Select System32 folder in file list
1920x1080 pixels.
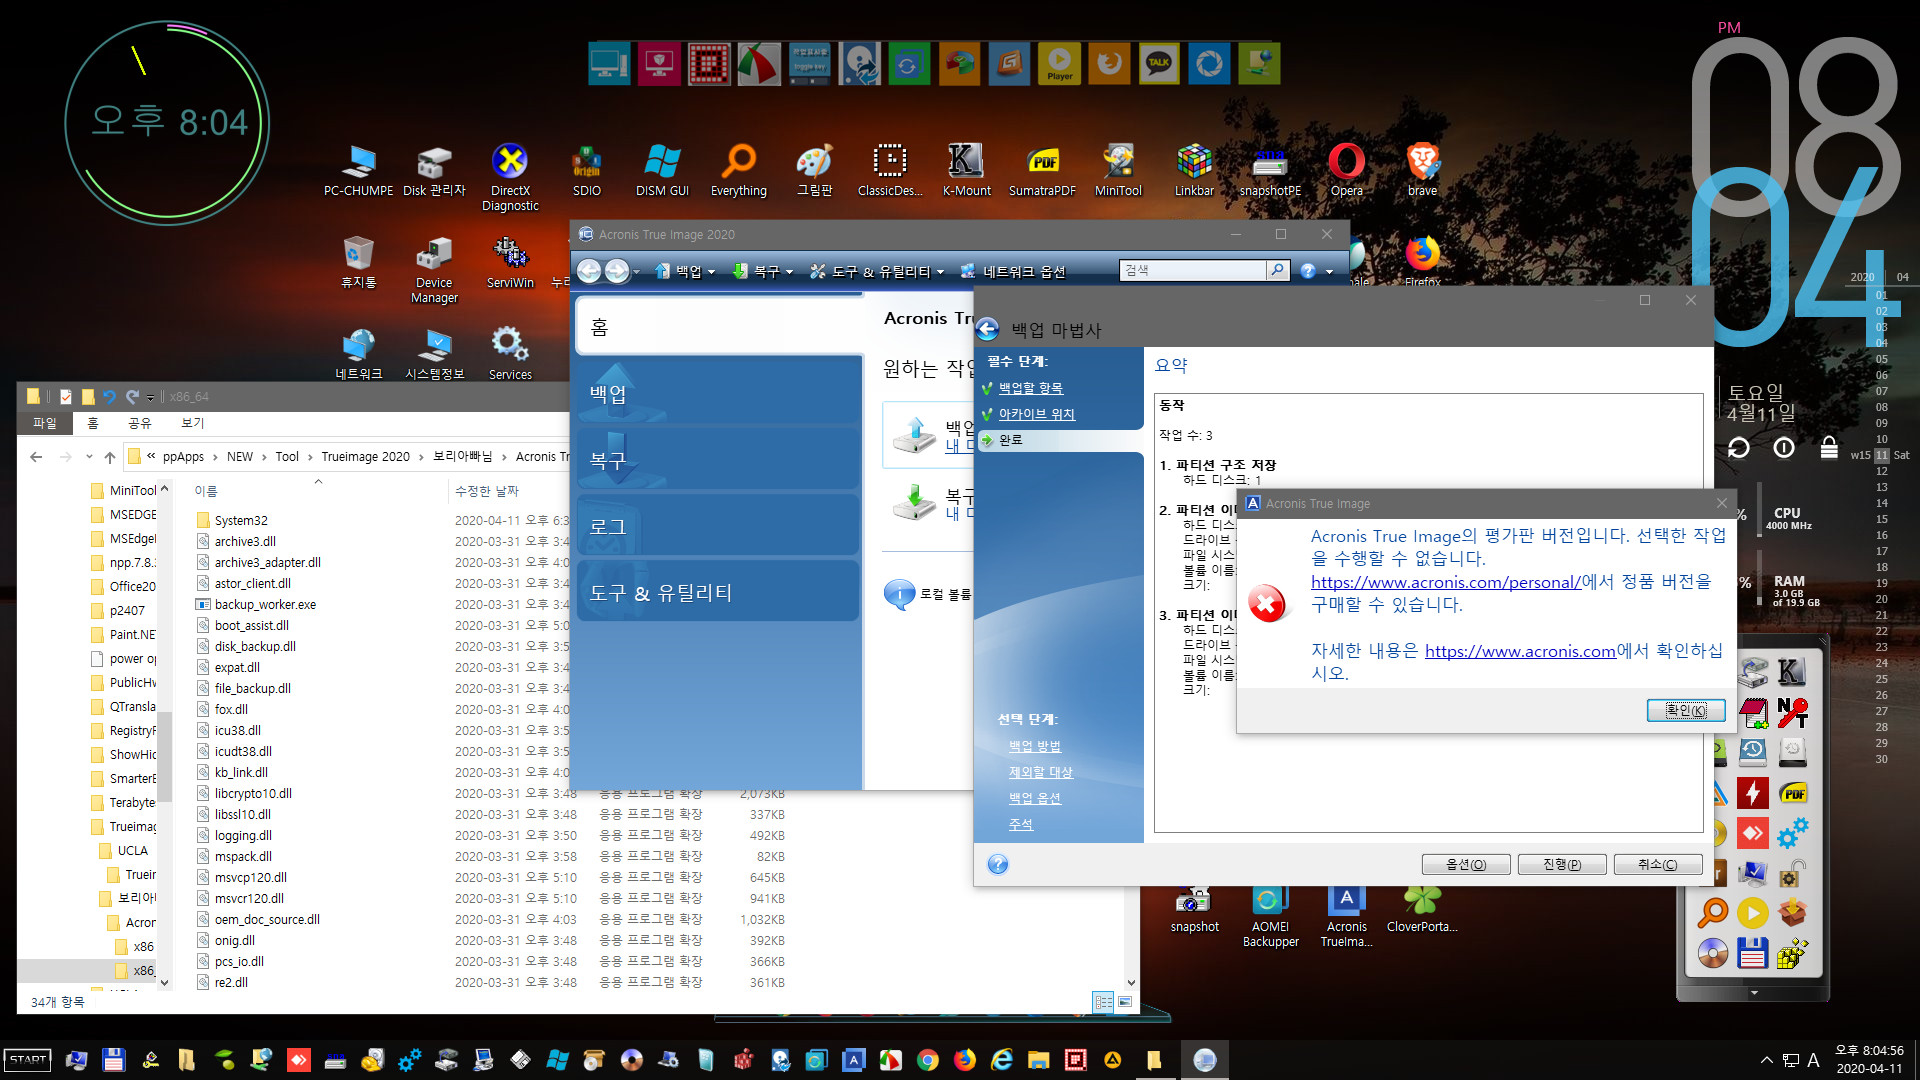click(x=241, y=520)
